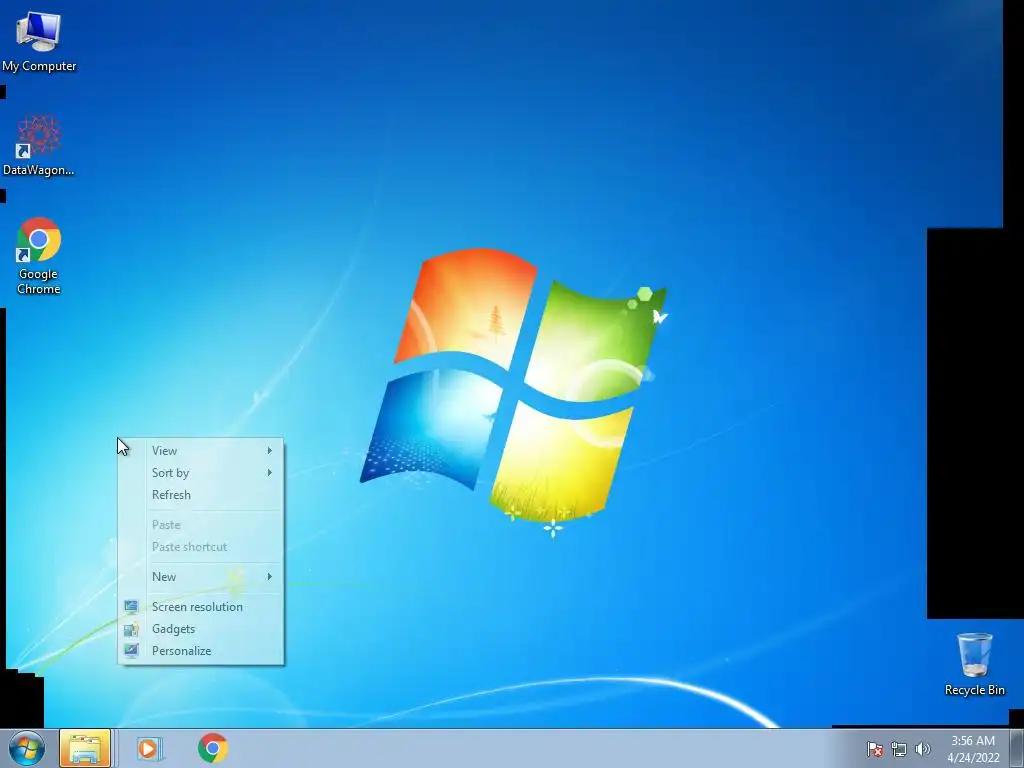Open the View submenu
This screenshot has height=768, width=1024.
click(201, 451)
